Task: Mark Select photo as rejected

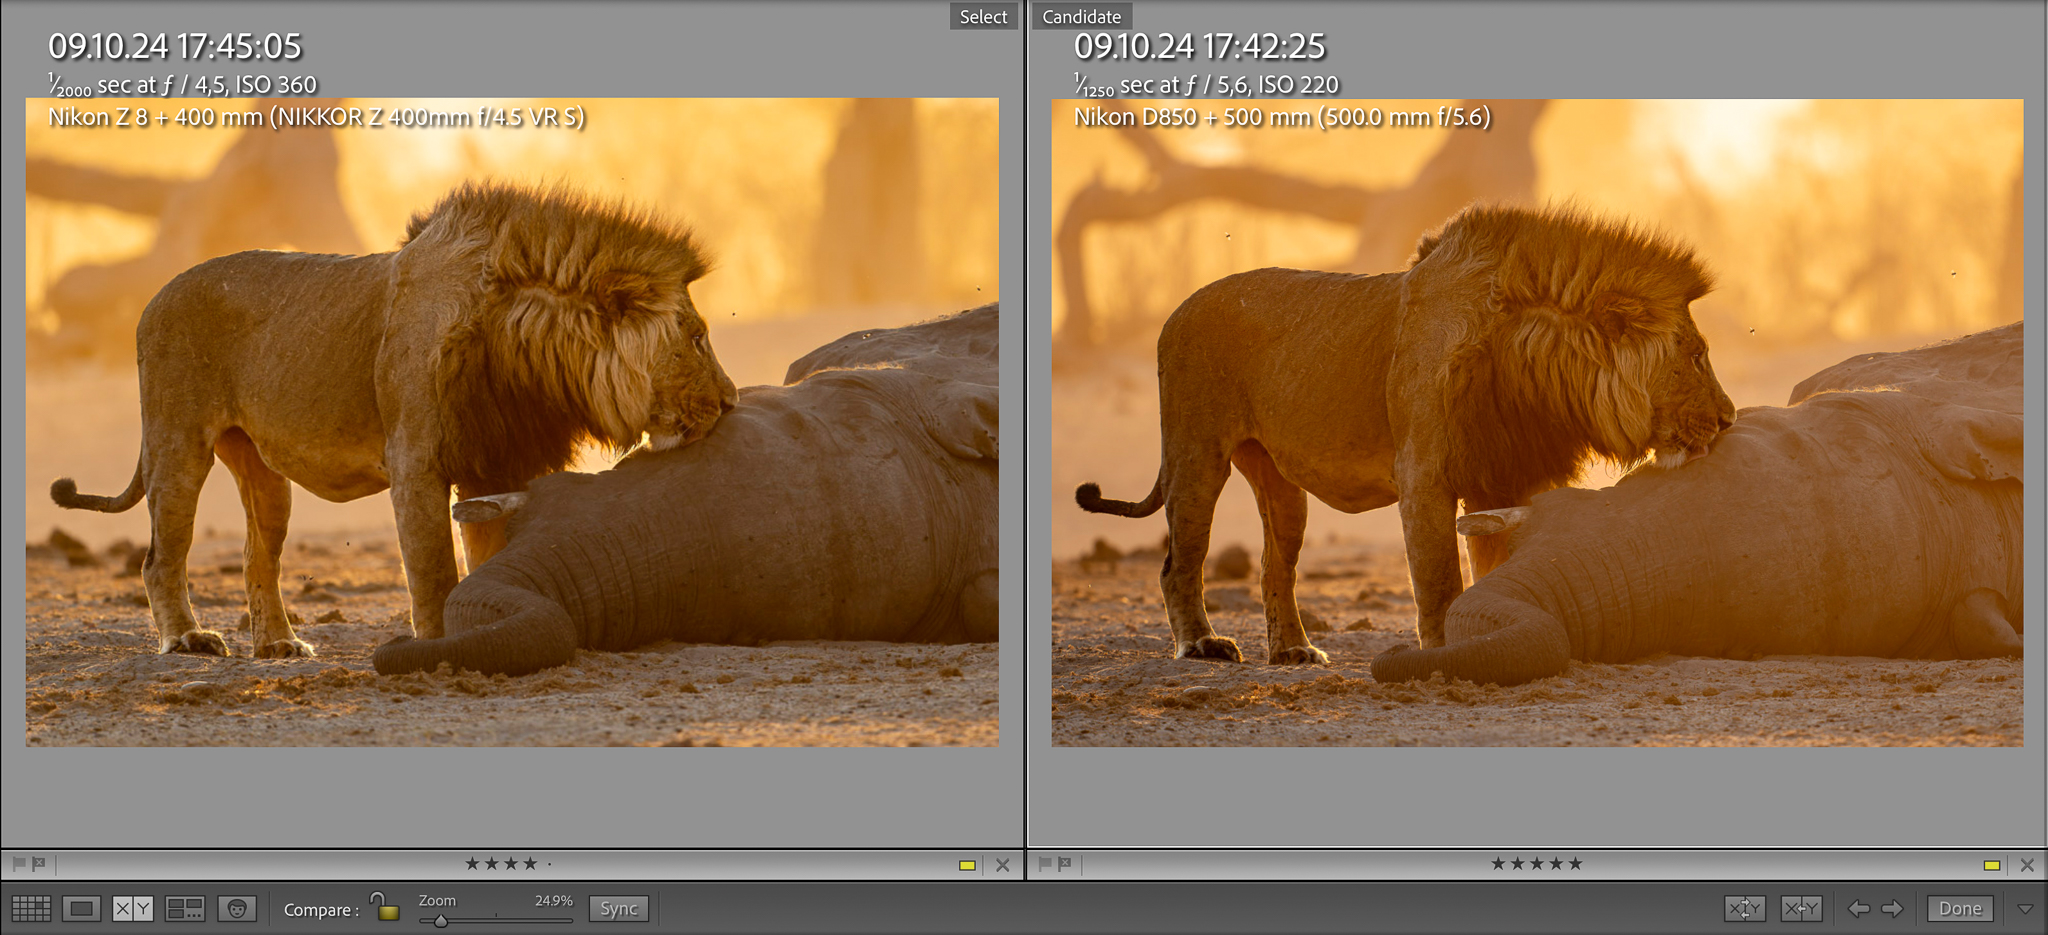Action: 39,864
